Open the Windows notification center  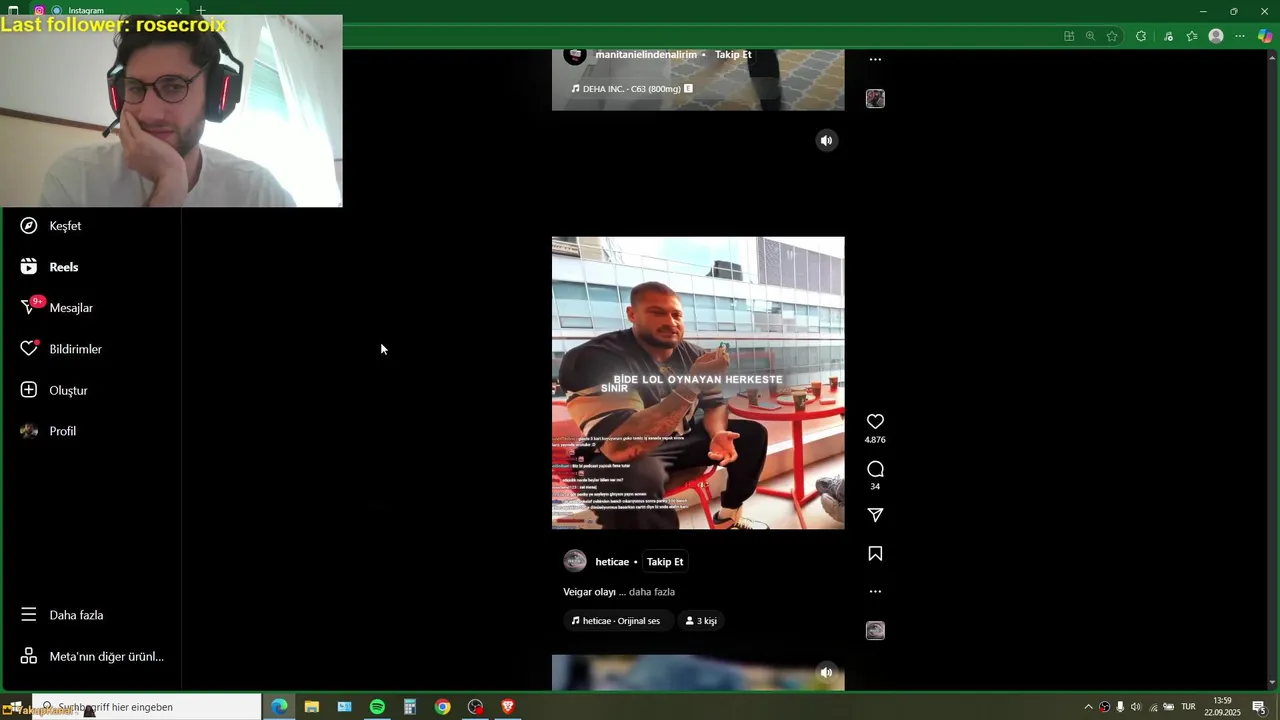point(1259,707)
